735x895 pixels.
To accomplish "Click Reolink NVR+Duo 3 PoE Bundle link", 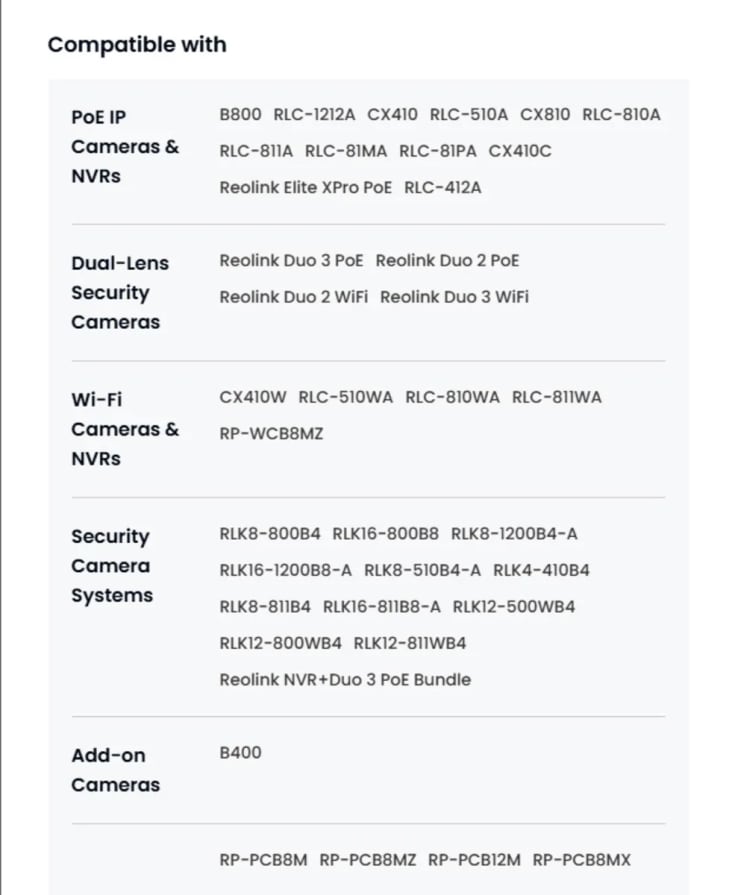I will click(345, 680).
